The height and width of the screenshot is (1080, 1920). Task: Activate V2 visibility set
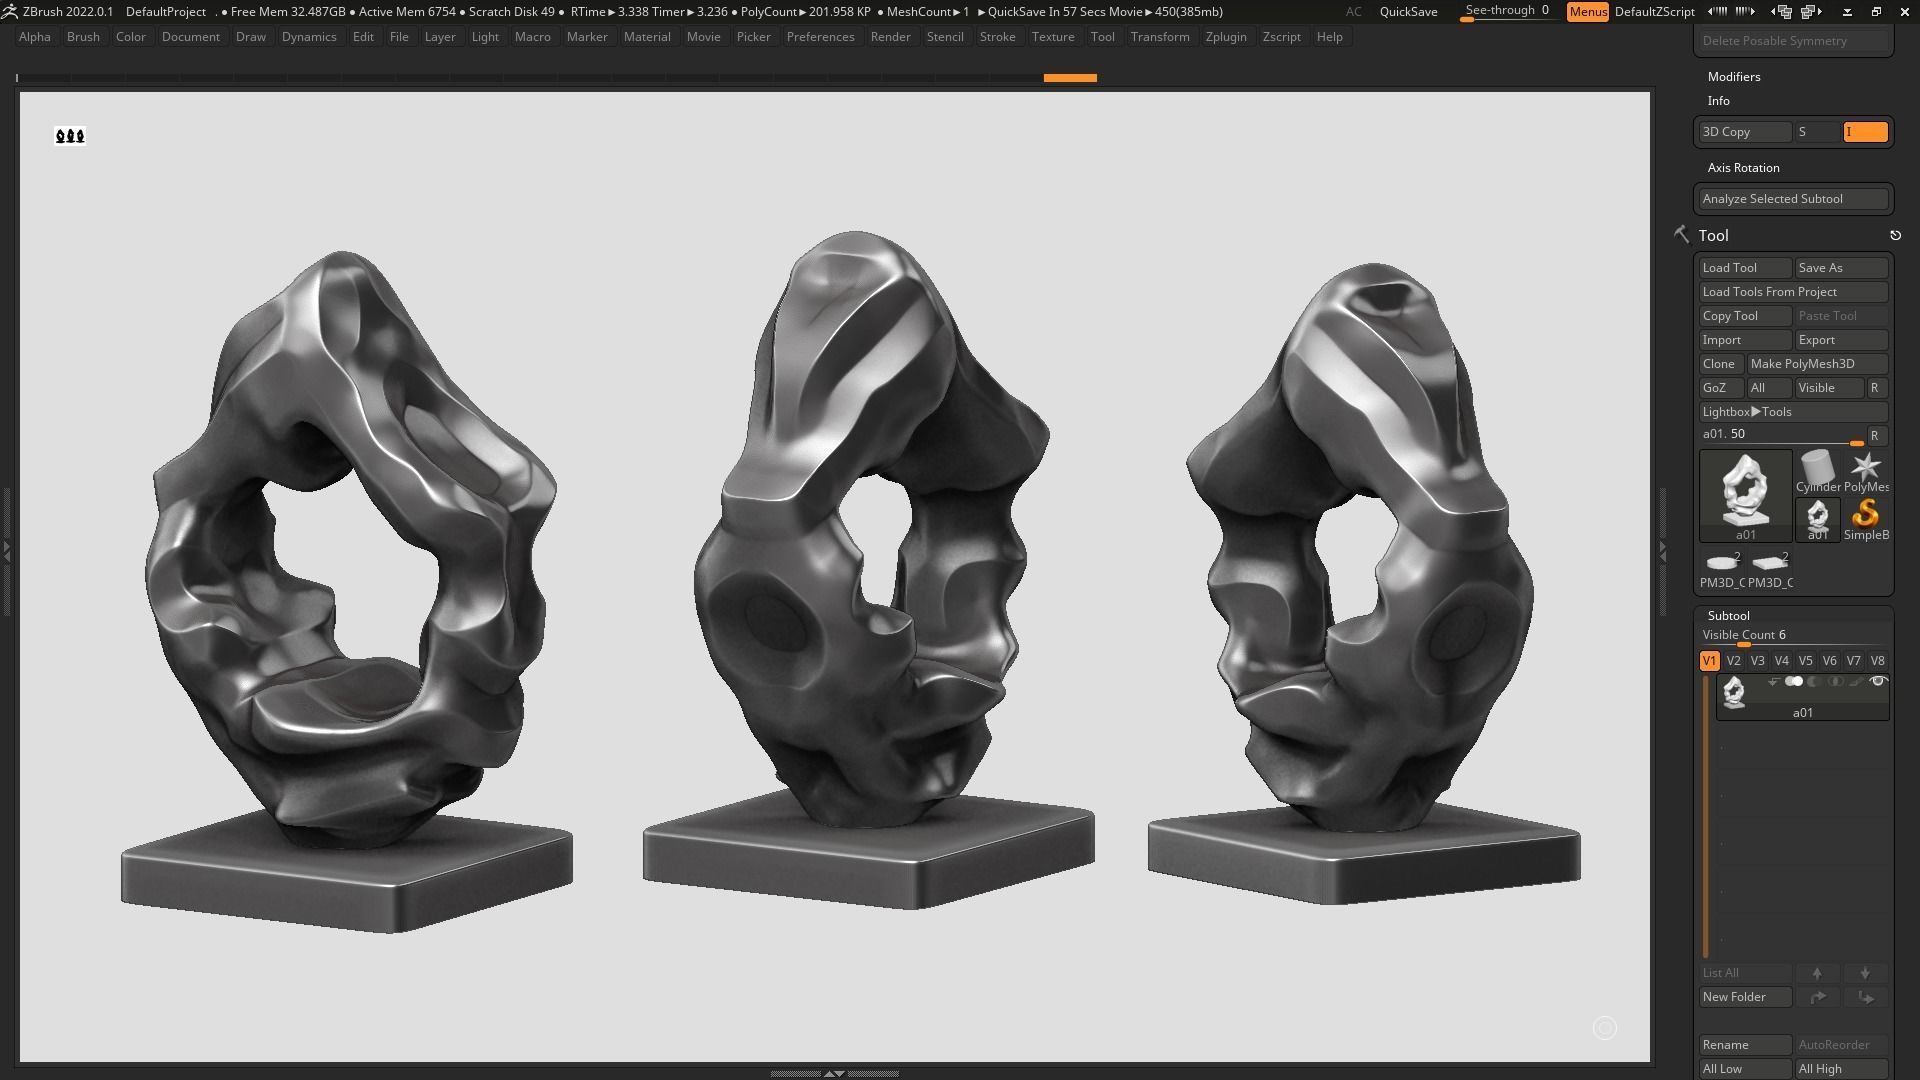coord(1733,661)
